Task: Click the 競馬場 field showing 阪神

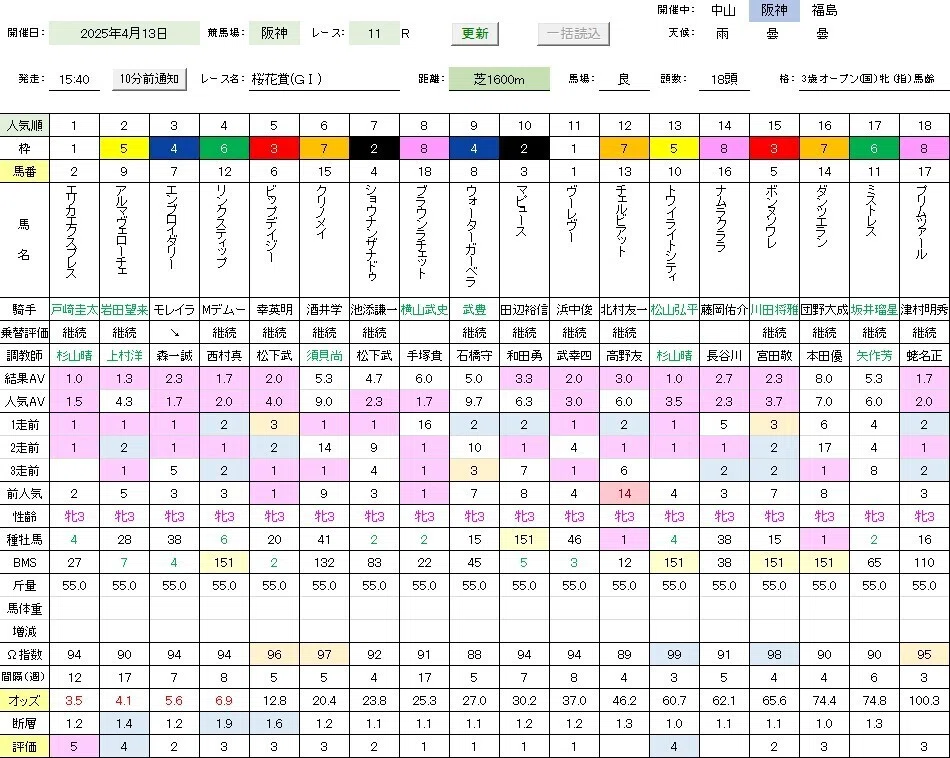Action: (x=274, y=33)
